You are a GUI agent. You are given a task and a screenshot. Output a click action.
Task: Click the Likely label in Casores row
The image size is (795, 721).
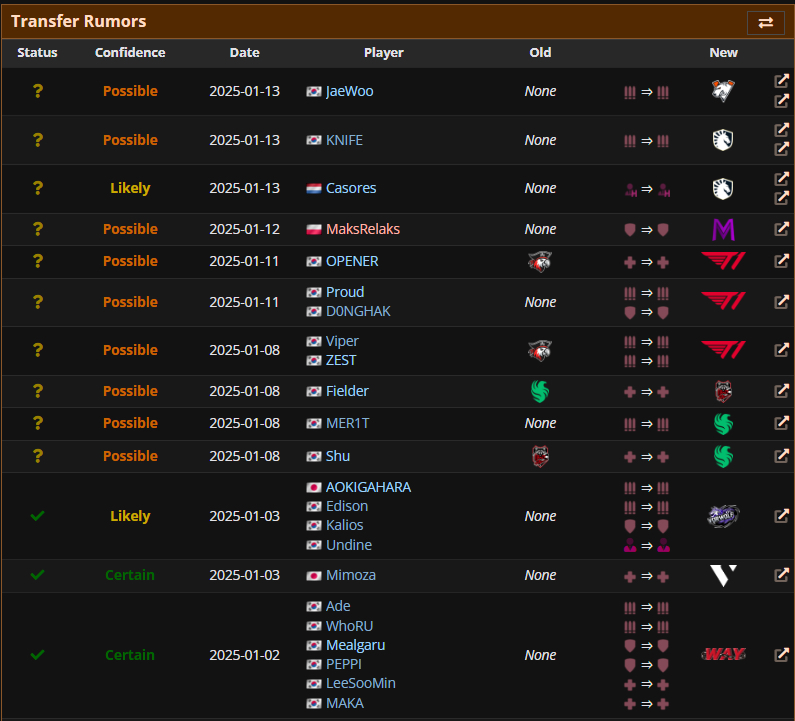(x=130, y=188)
